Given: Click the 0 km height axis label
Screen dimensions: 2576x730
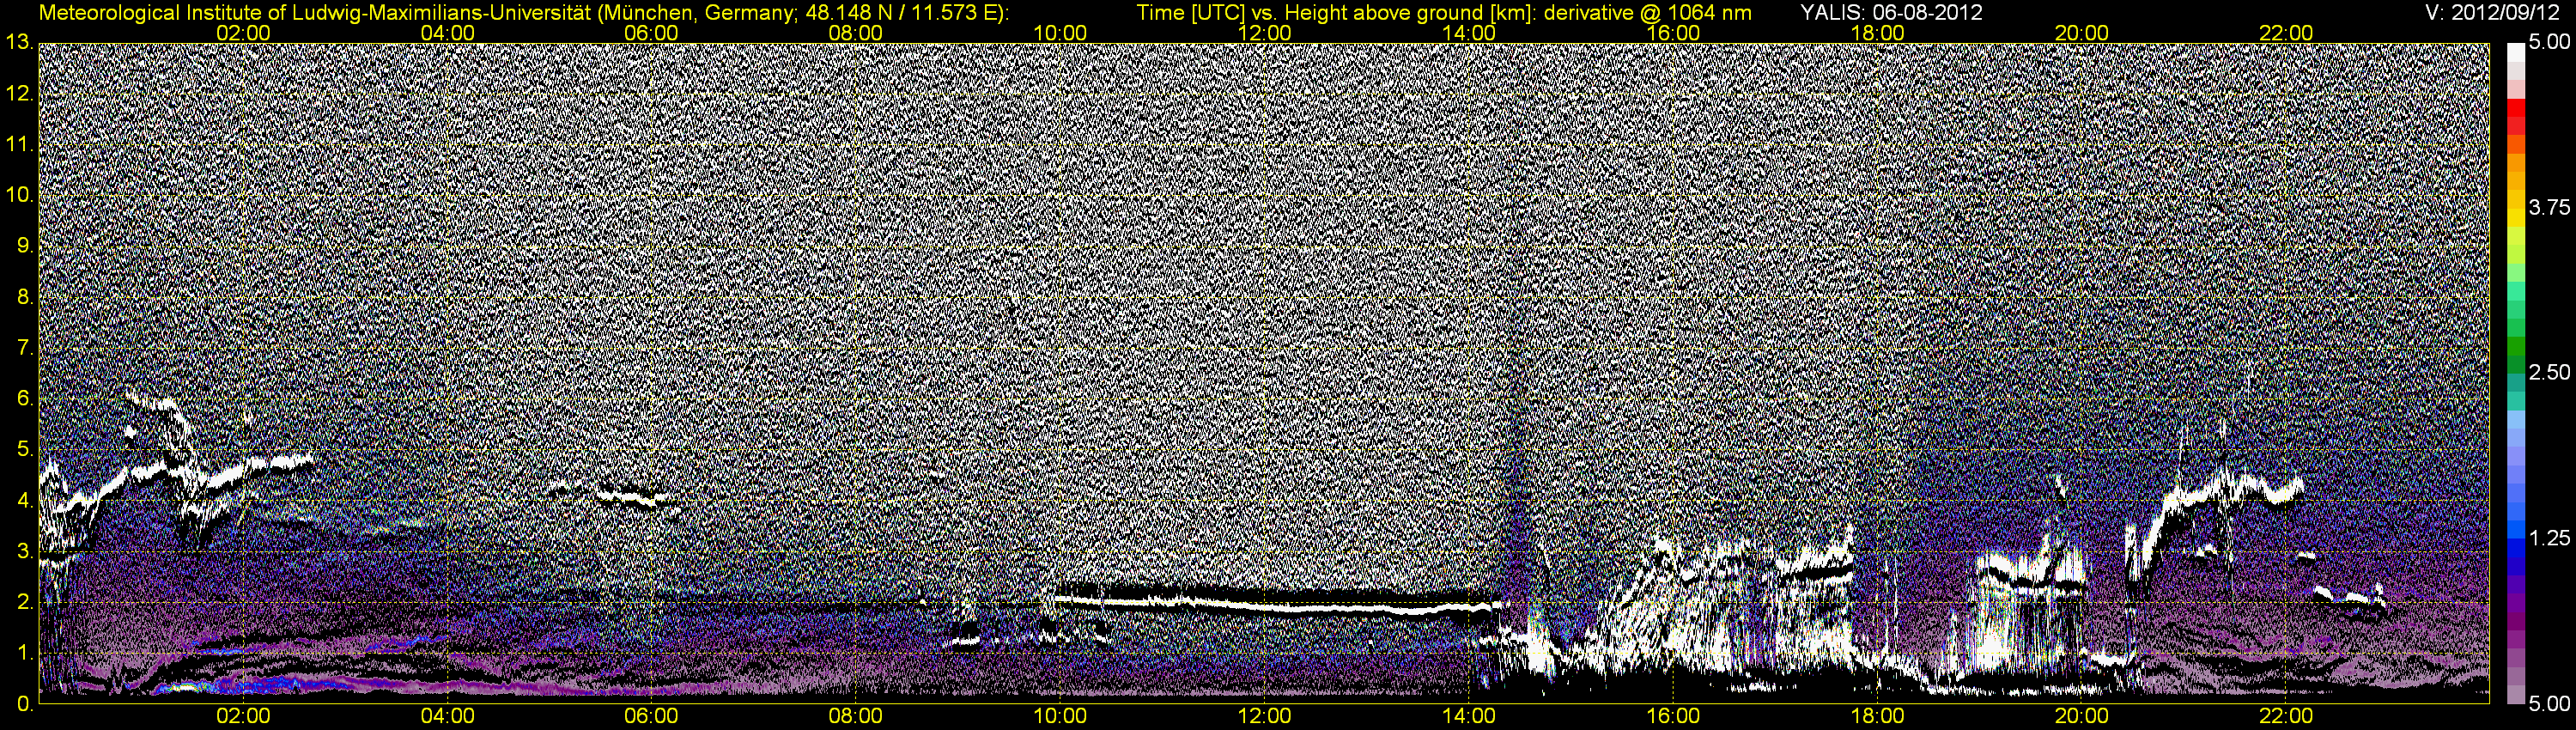Looking at the screenshot, I should click(24, 705).
